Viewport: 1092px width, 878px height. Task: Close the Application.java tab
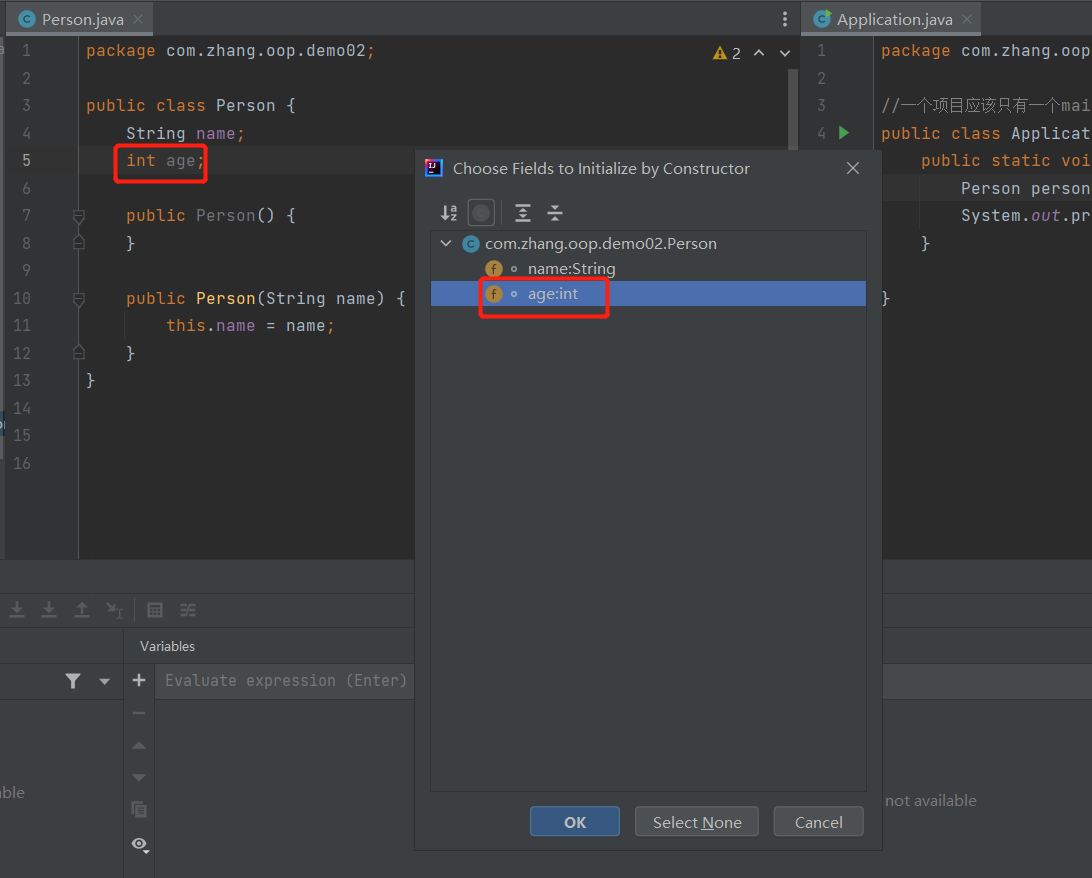[967, 19]
